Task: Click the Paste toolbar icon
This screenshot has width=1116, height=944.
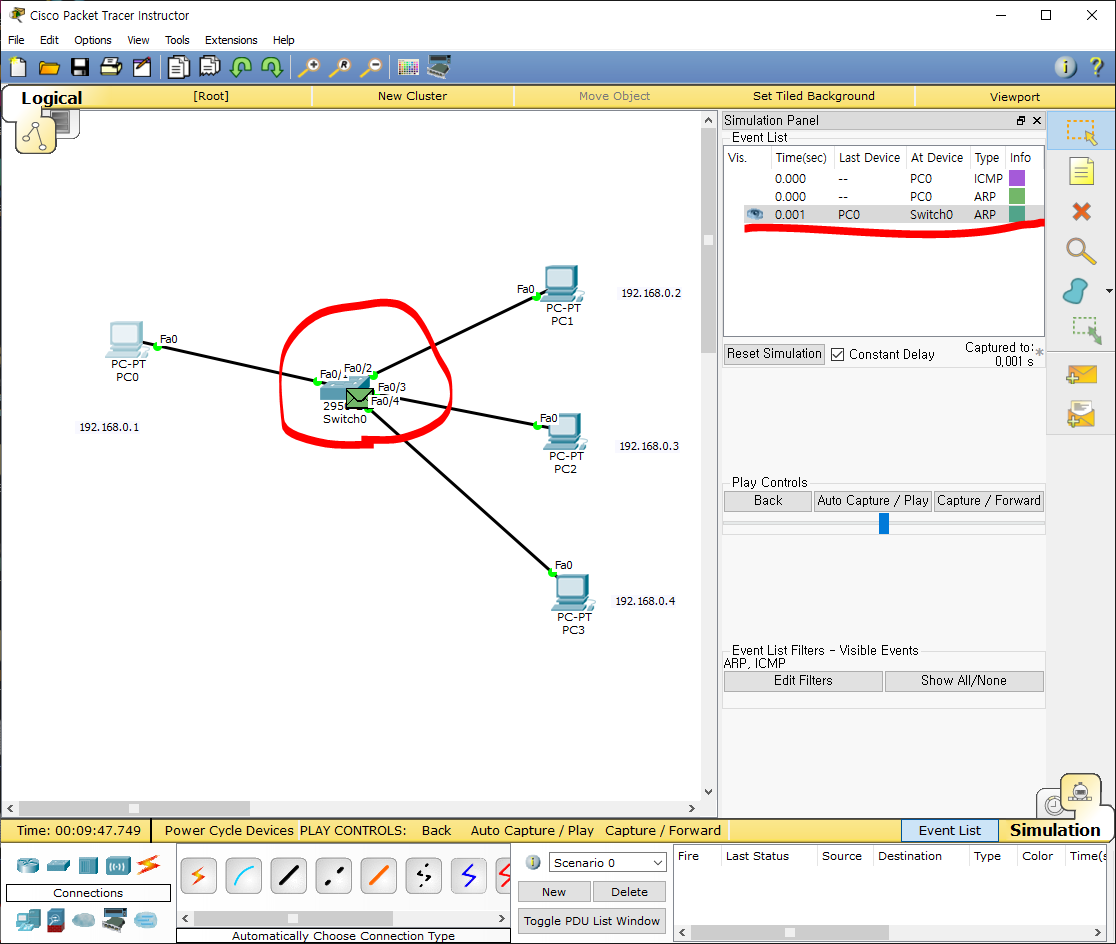Action: click(x=210, y=68)
